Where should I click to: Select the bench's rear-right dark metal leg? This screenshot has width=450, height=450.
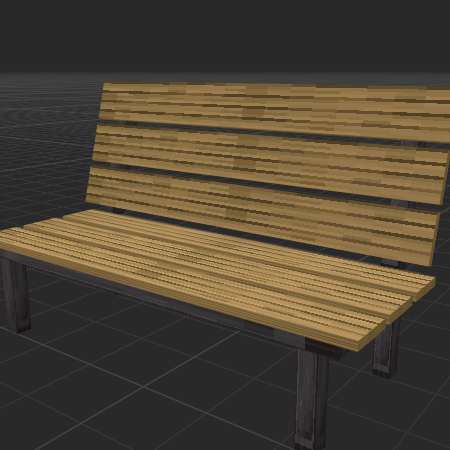pos(386,348)
